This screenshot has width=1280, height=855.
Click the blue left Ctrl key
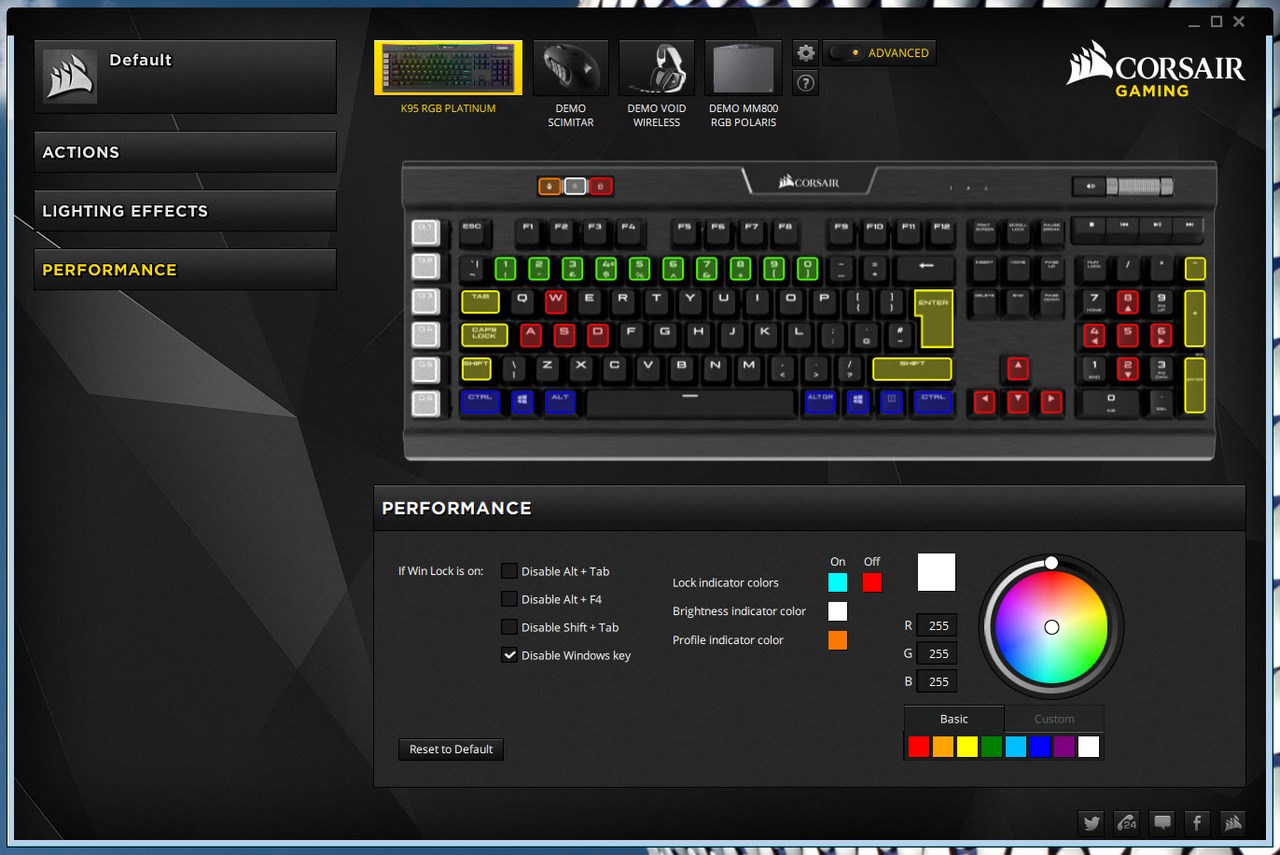[480, 403]
